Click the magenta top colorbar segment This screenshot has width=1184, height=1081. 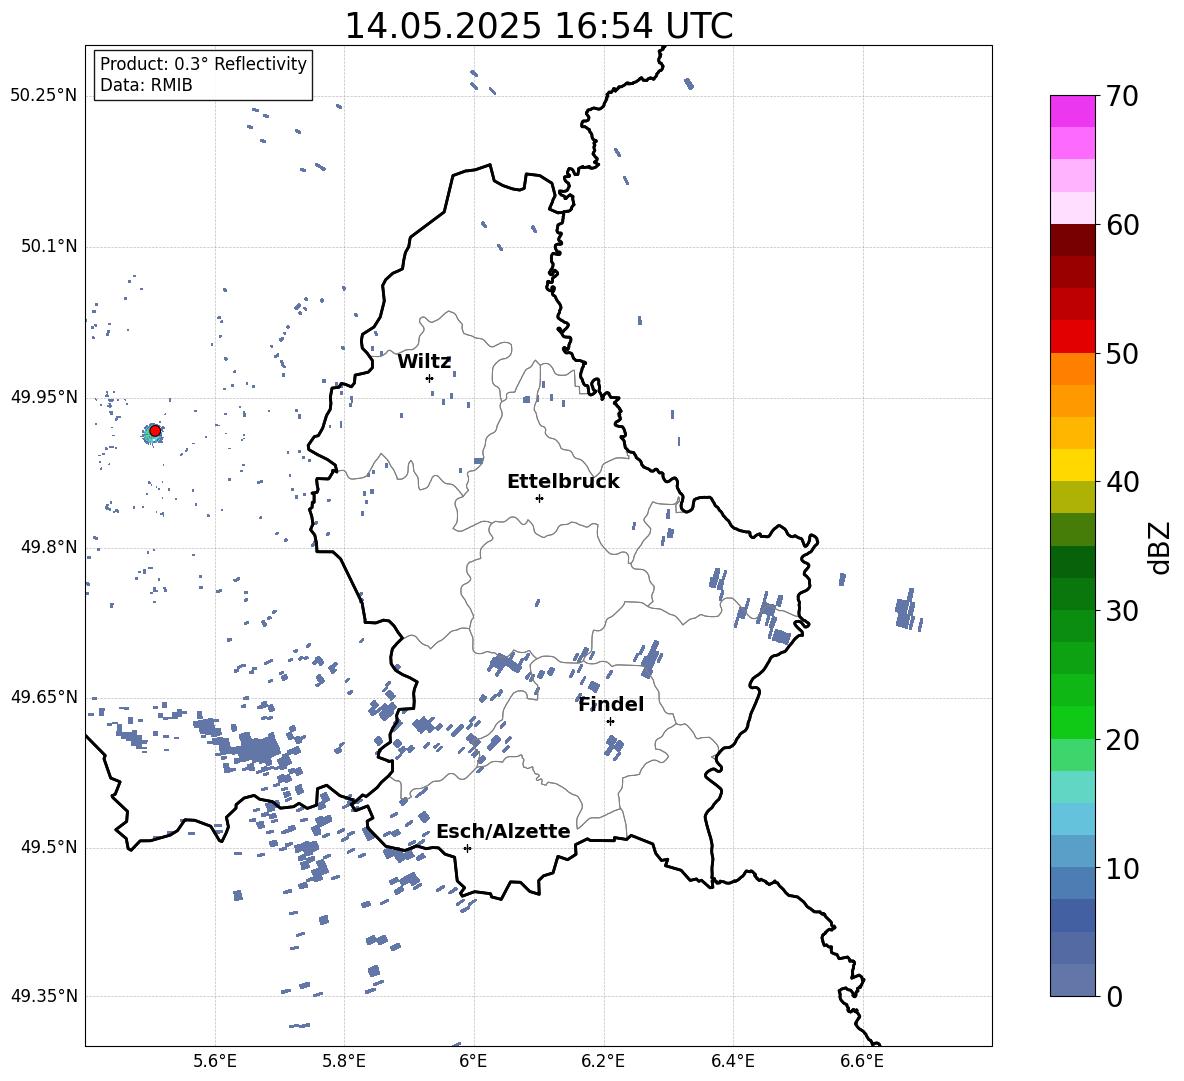[1073, 111]
